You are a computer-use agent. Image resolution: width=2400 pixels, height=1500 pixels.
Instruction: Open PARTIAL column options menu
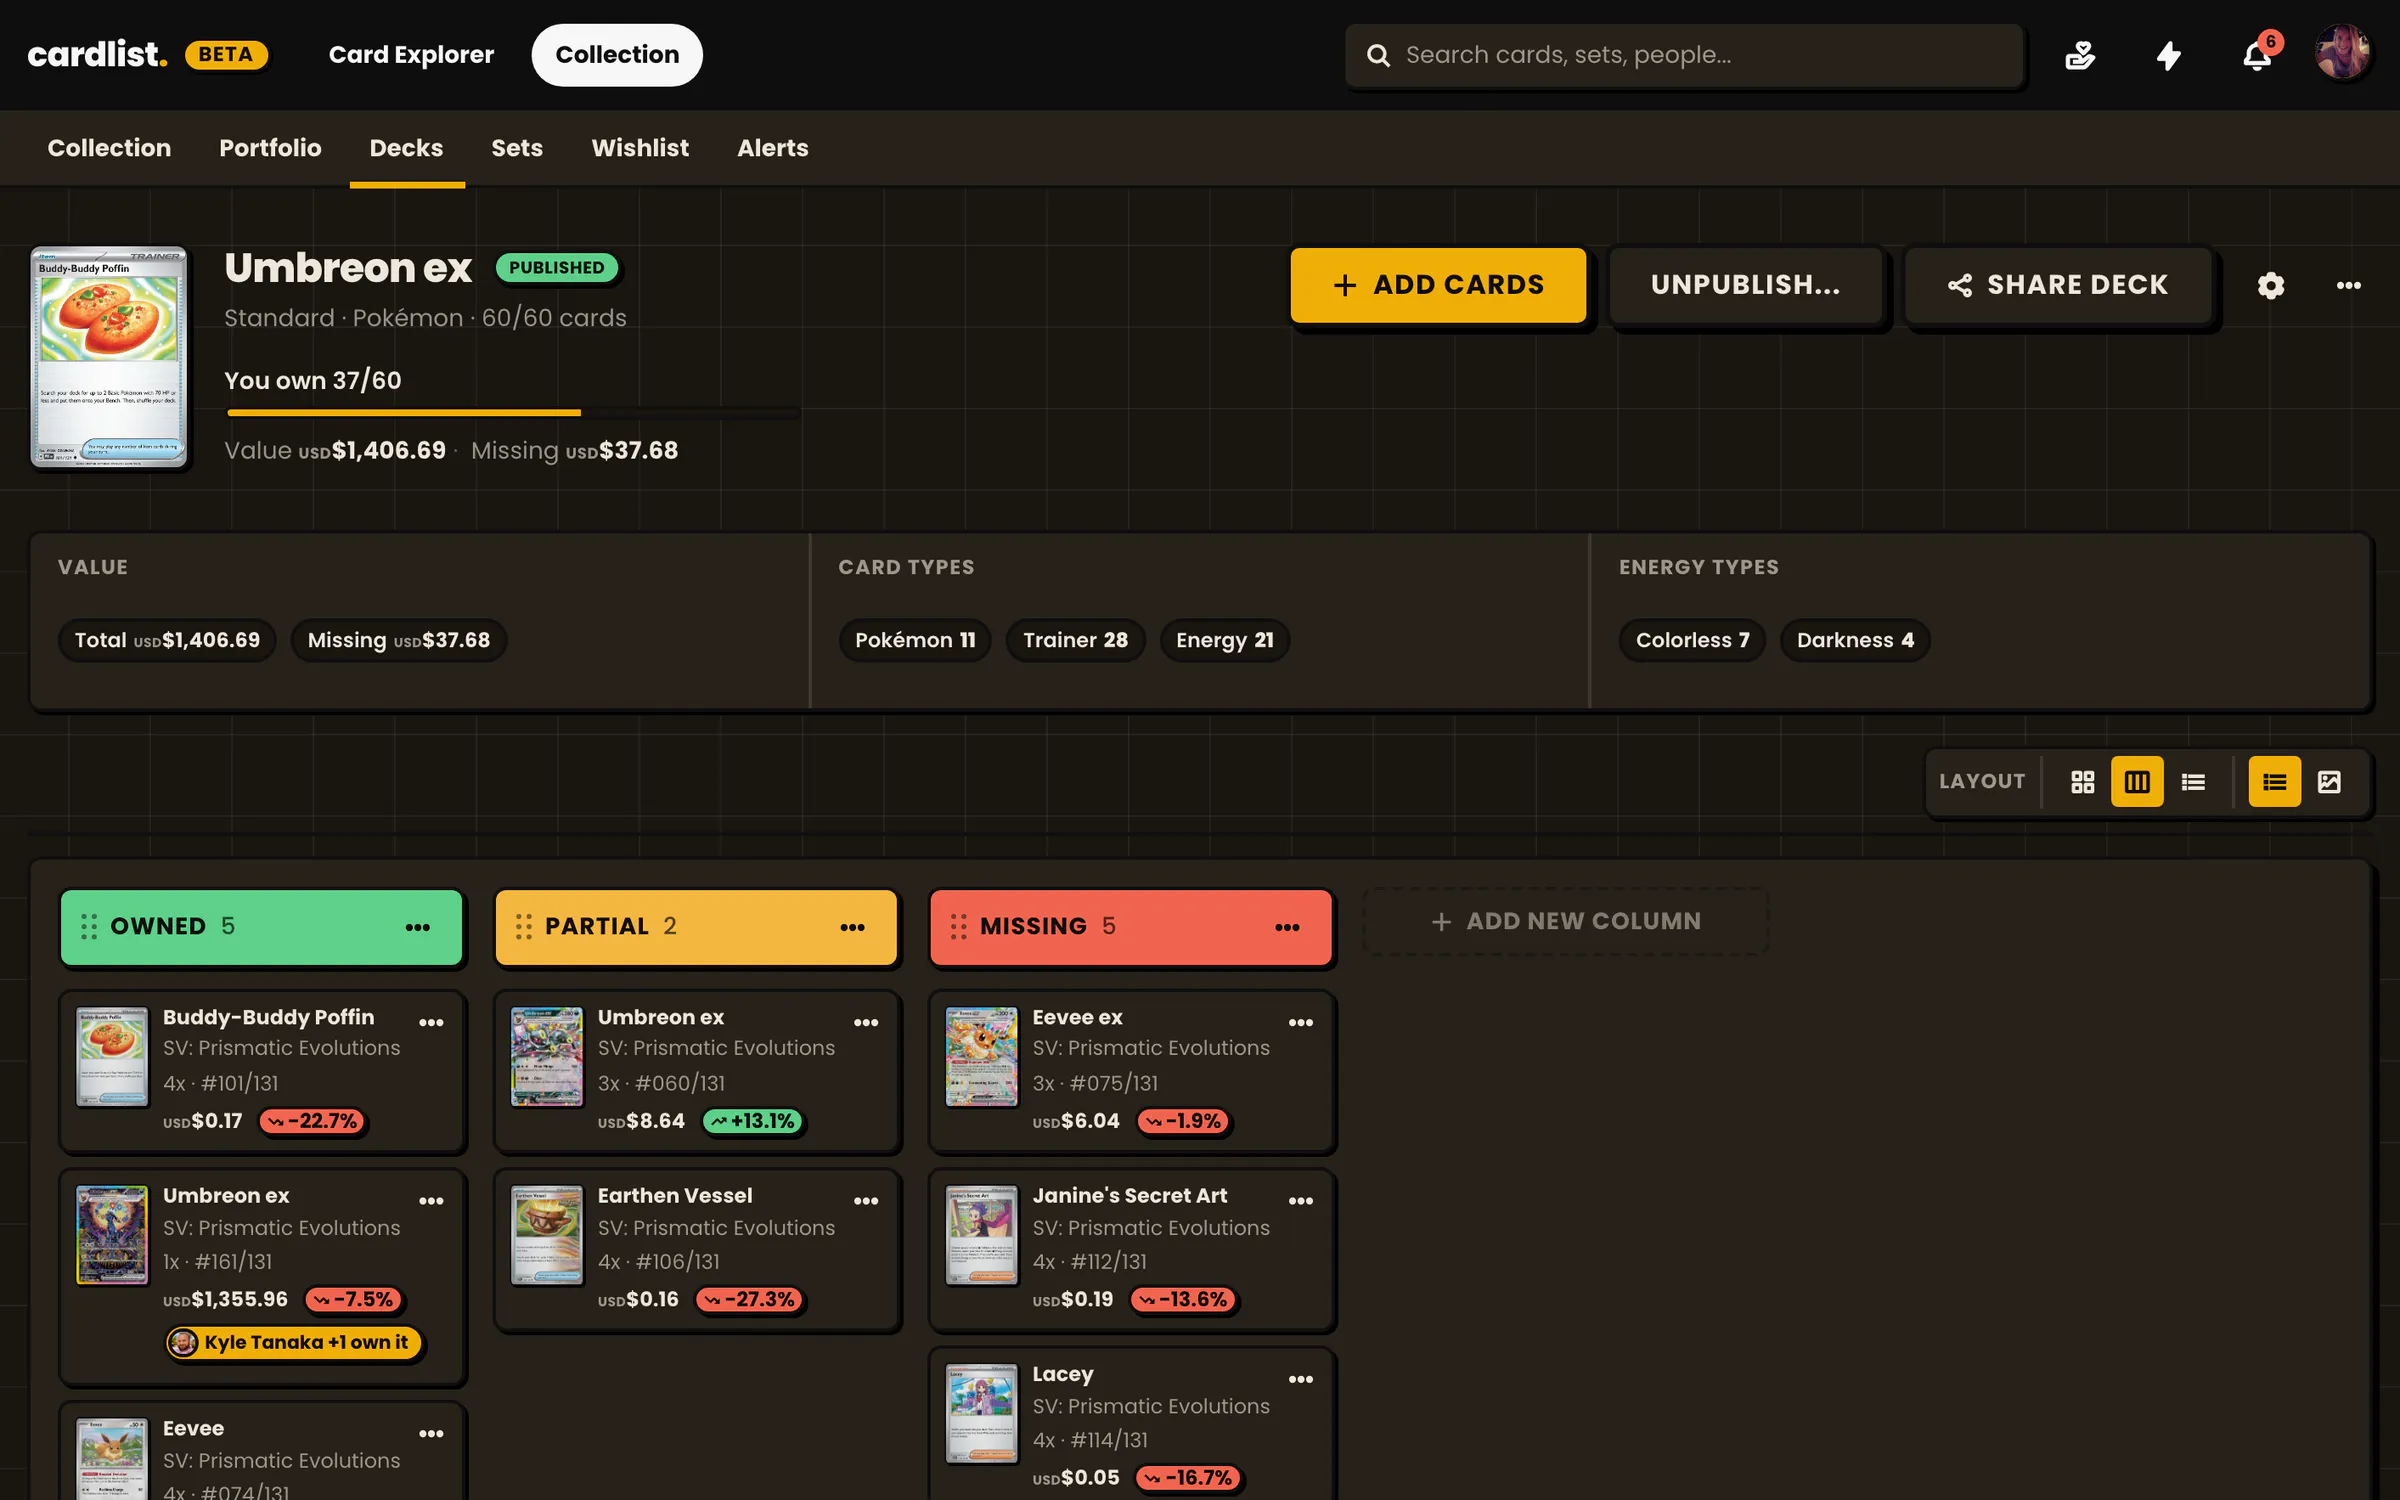pyautogui.click(x=853, y=928)
